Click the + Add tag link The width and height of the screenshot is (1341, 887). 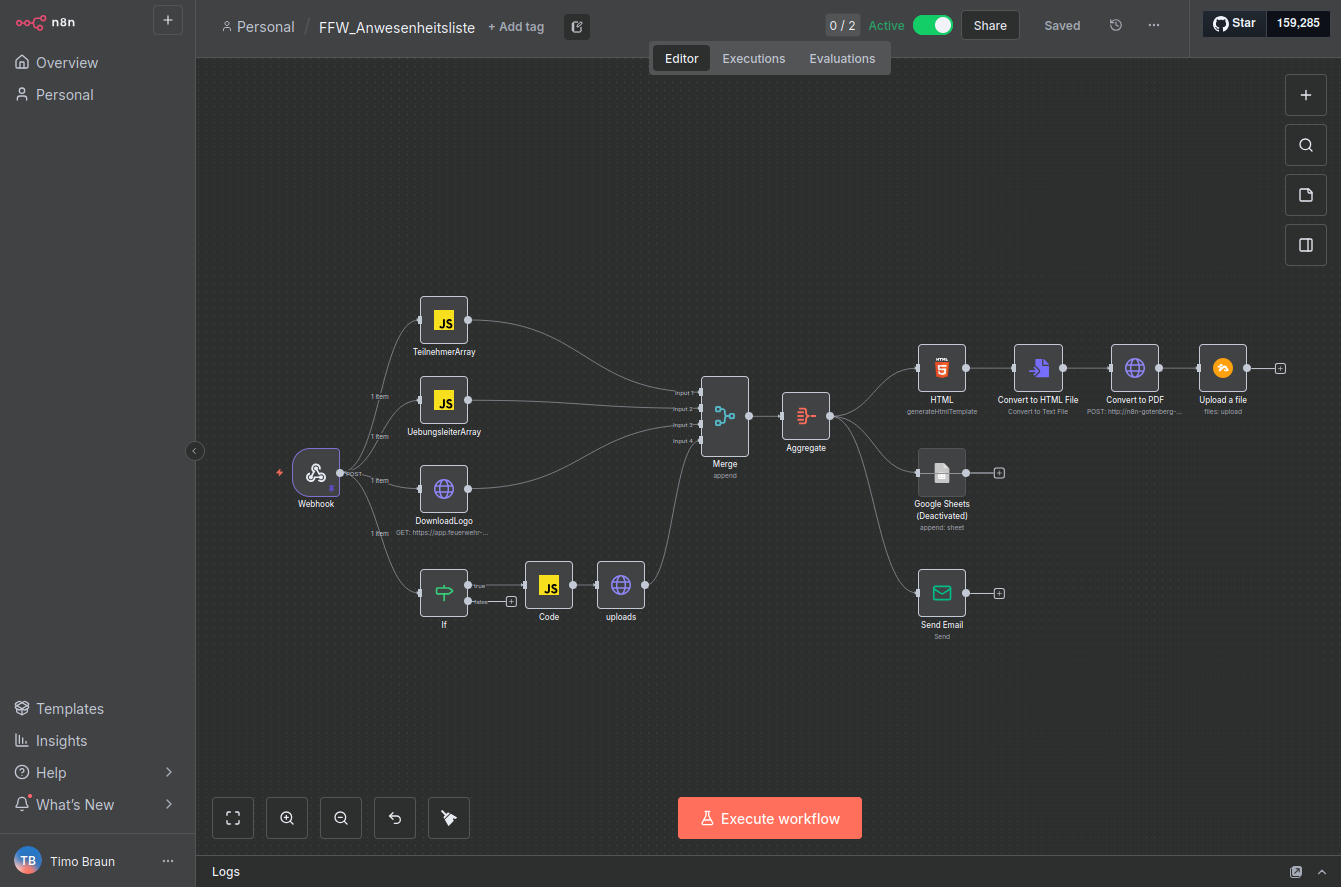(x=516, y=27)
